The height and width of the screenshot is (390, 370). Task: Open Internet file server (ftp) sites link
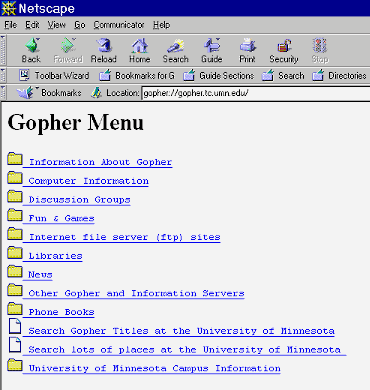coord(124,237)
